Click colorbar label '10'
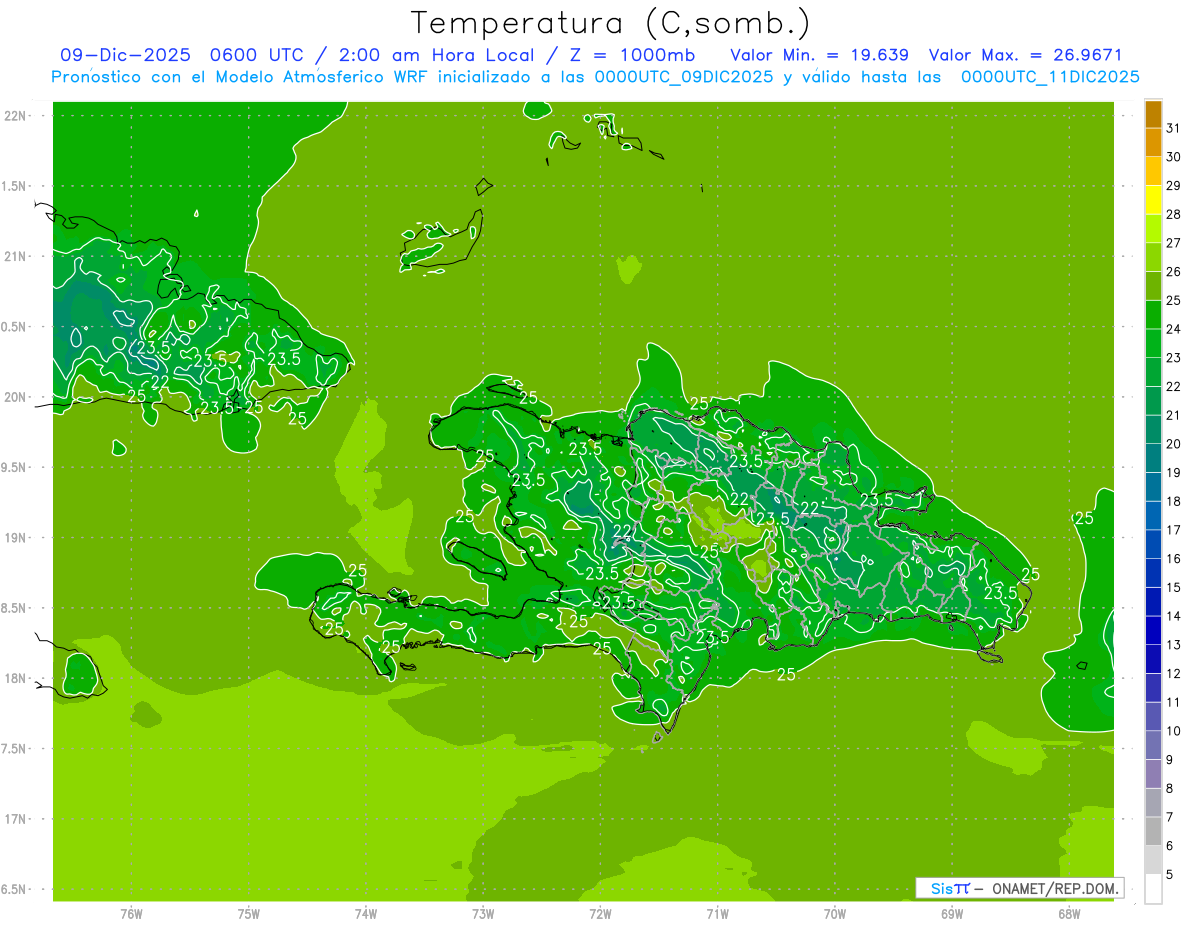Viewport: 1200px width, 927px height. [x=1173, y=731]
